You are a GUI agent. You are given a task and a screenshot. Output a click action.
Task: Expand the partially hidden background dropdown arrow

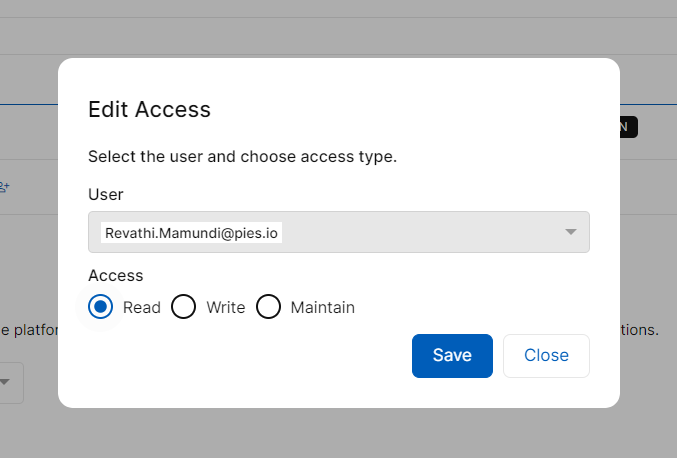point(5,382)
